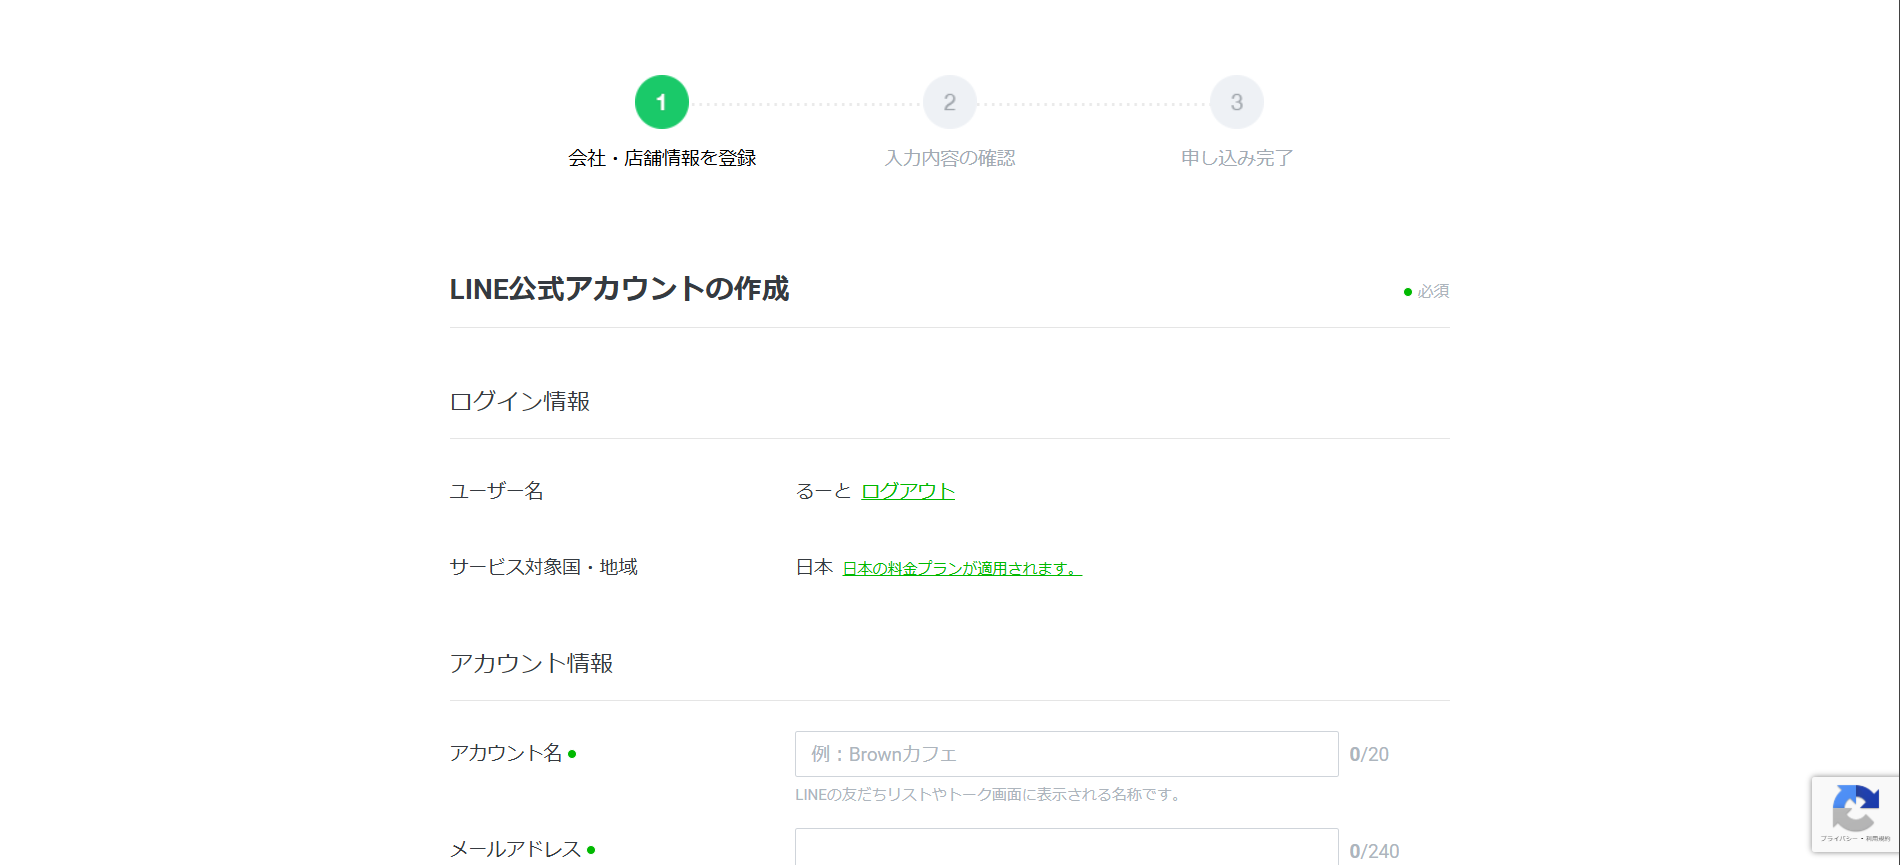Click the 0/240 character counter

click(1374, 851)
